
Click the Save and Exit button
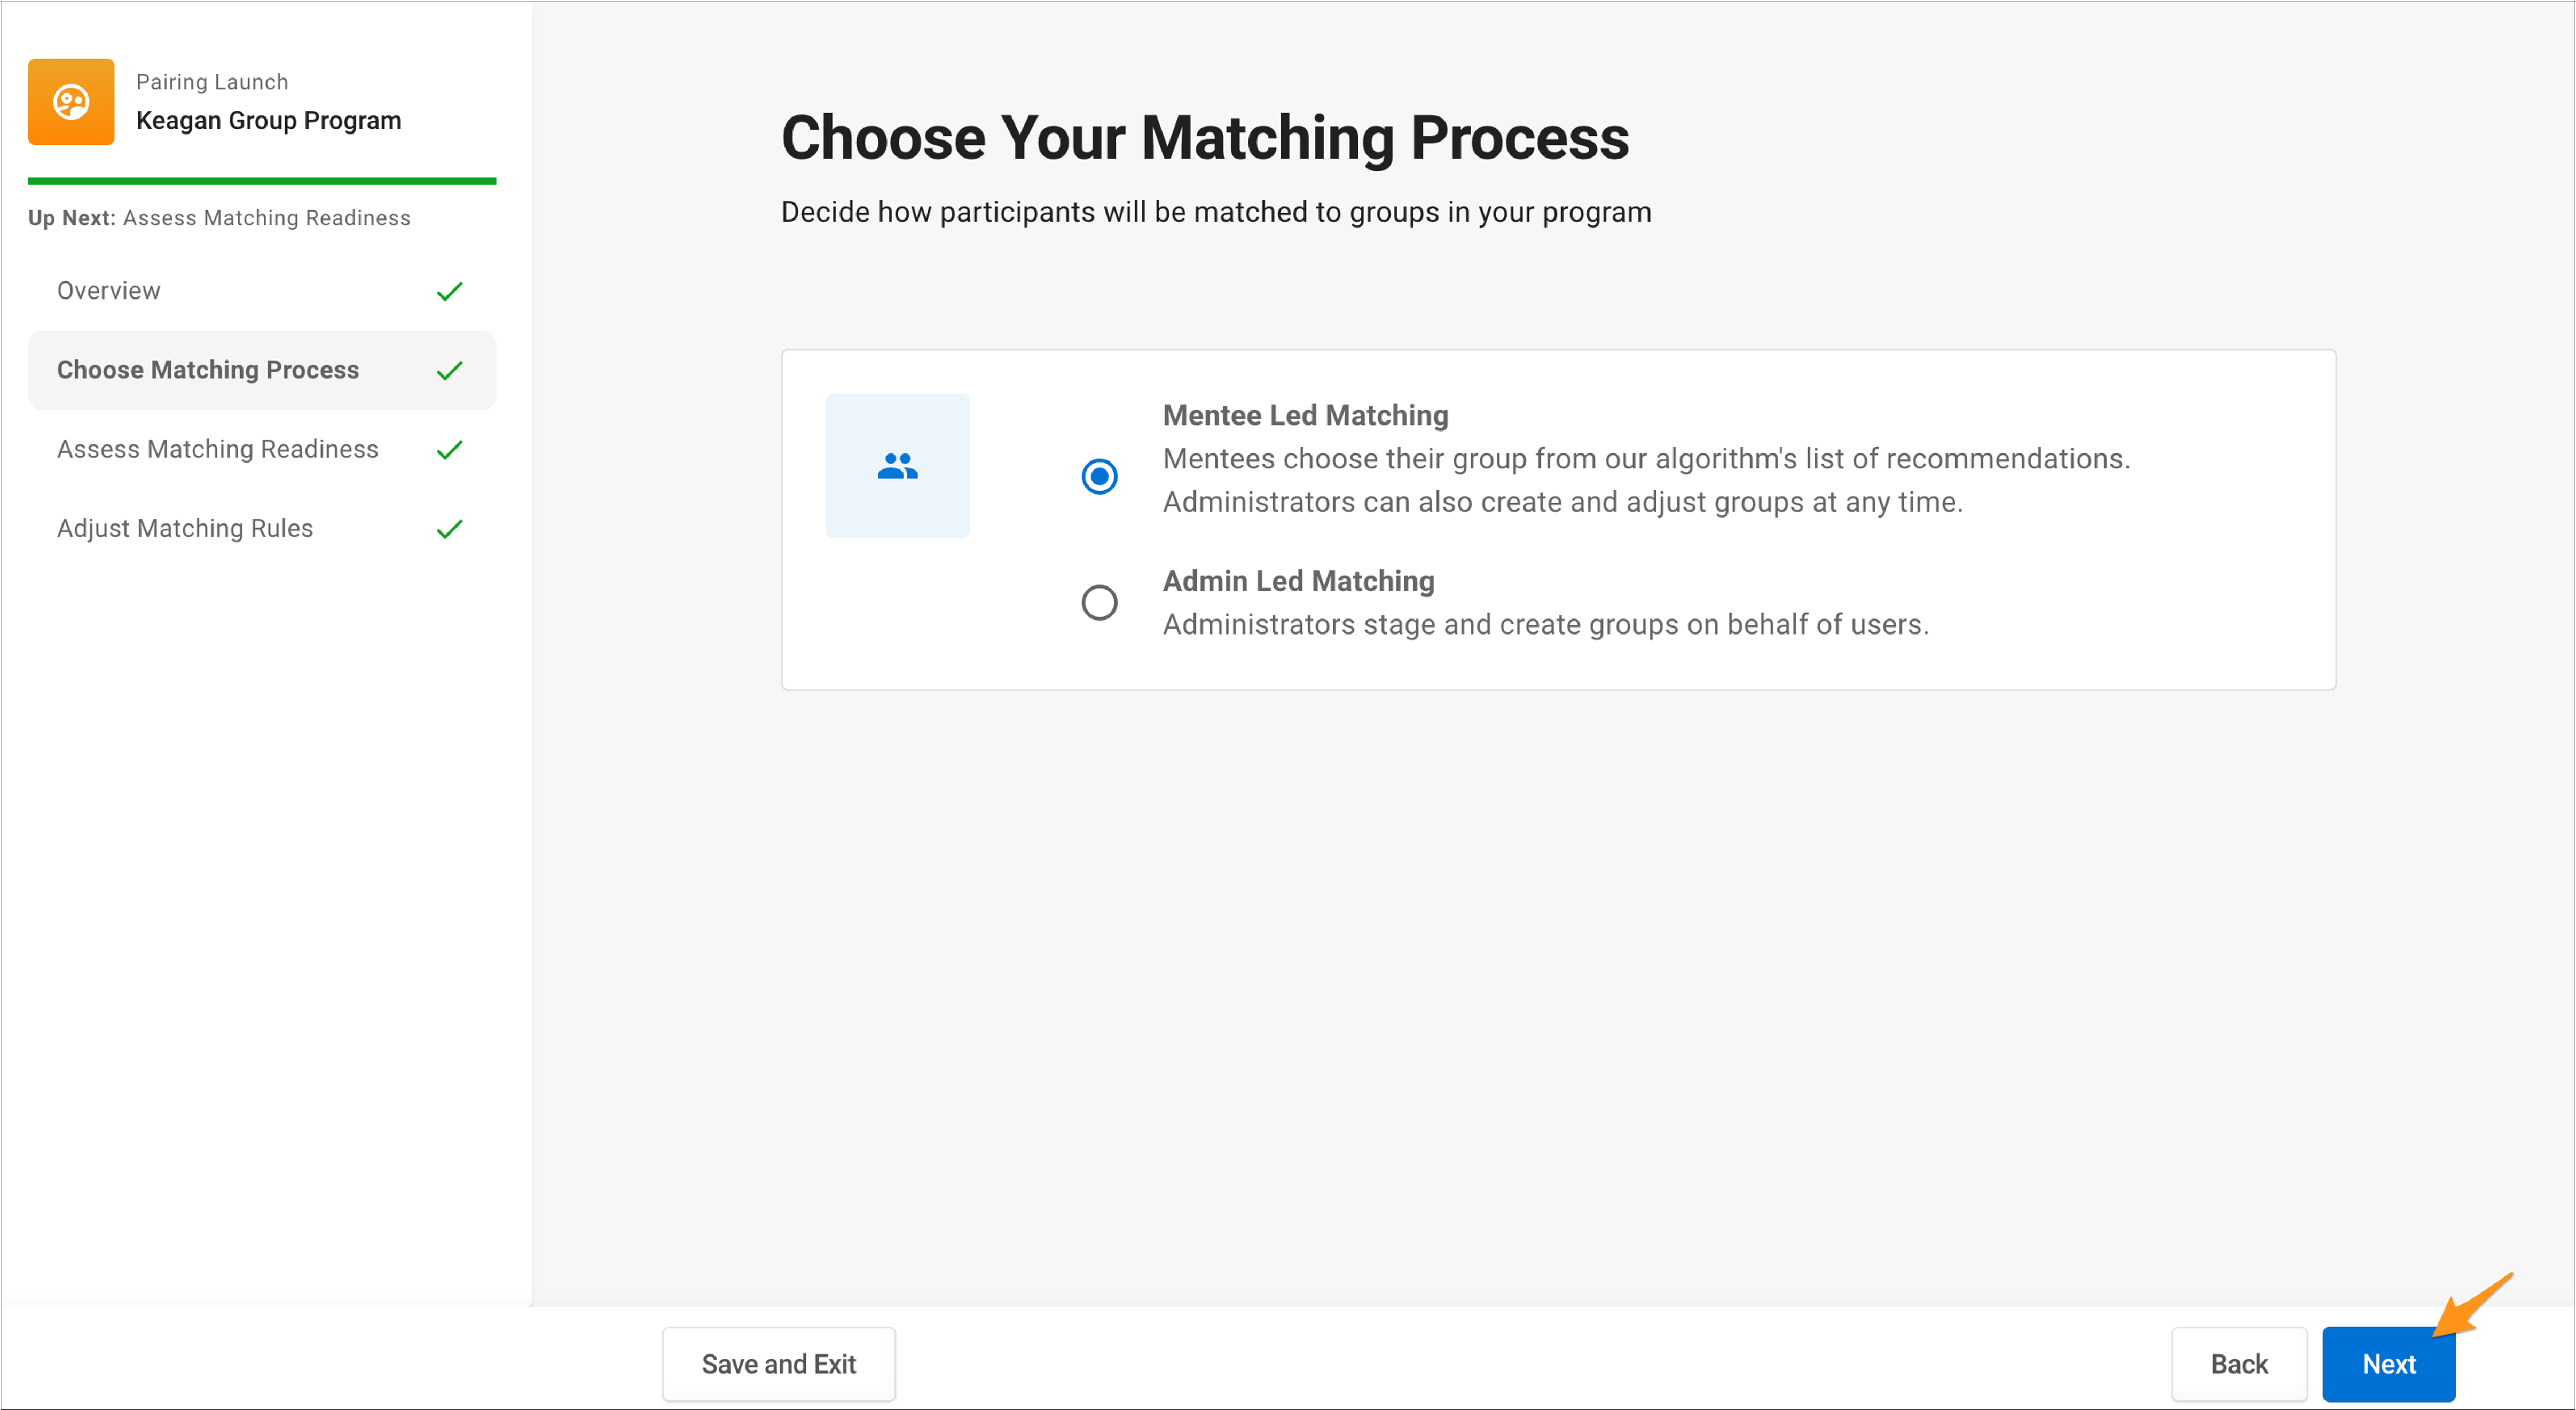[779, 1364]
